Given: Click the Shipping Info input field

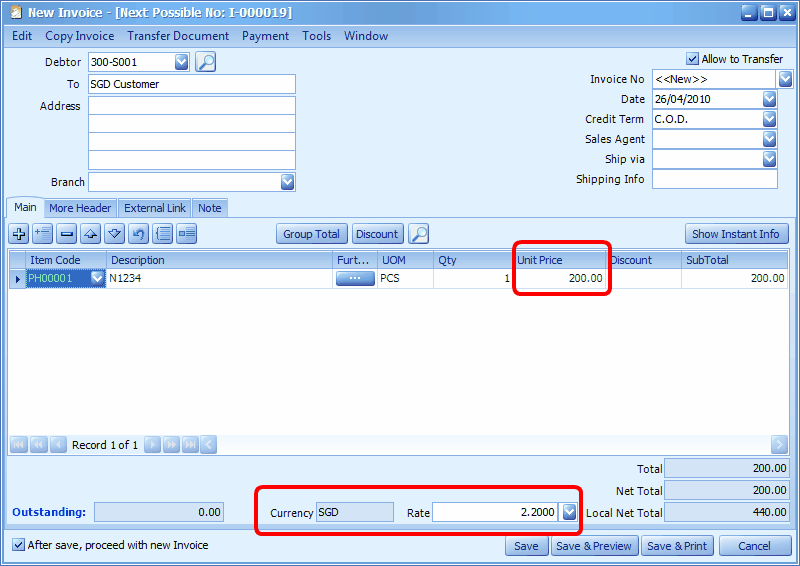Looking at the screenshot, I should (x=714, y=179).
